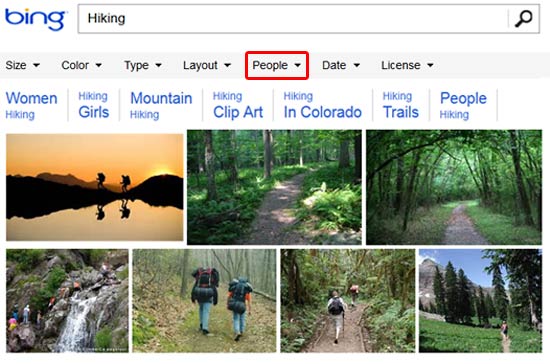550x364 pixels.
Task: Open the two backpackers walking image
Action: coord(204,301)
